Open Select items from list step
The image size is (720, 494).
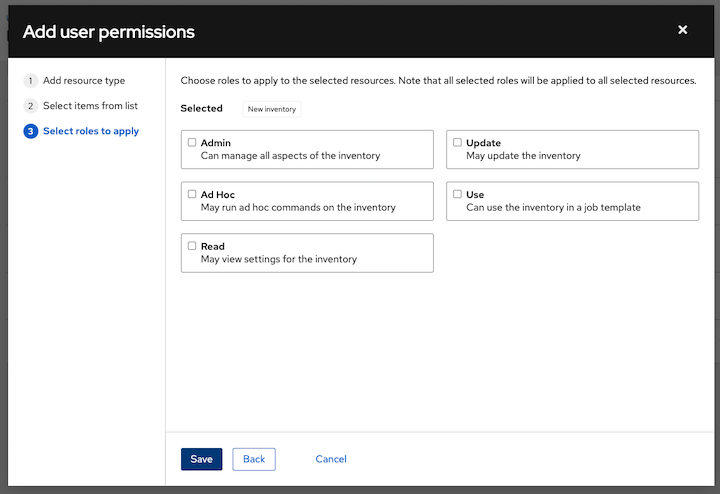click(90, 105)
